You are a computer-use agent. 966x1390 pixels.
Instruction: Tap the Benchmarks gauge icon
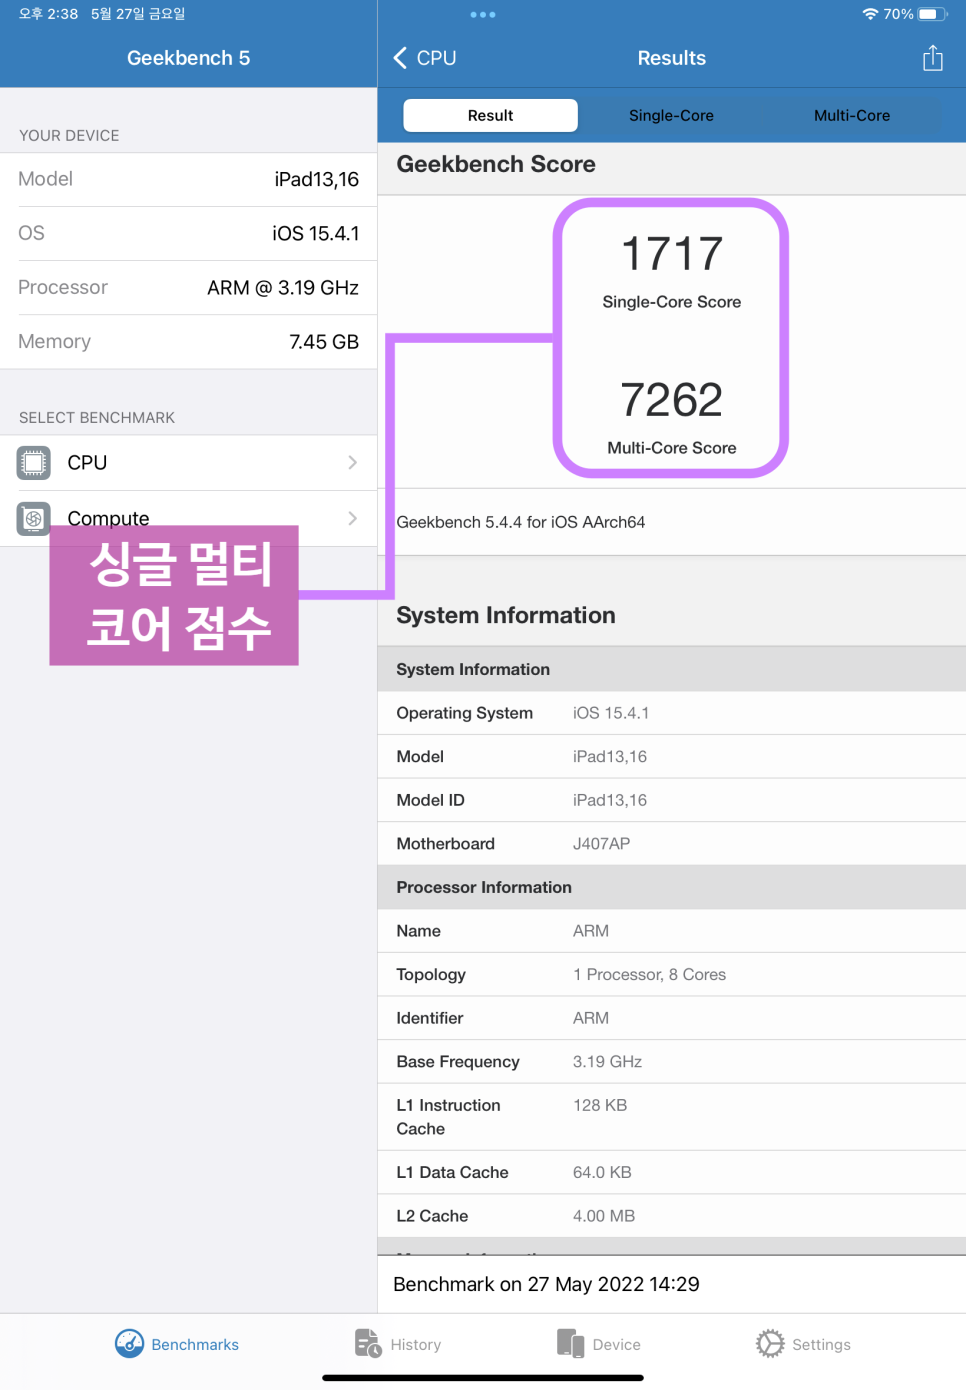pyautogui.click(x=129, y=1344)
